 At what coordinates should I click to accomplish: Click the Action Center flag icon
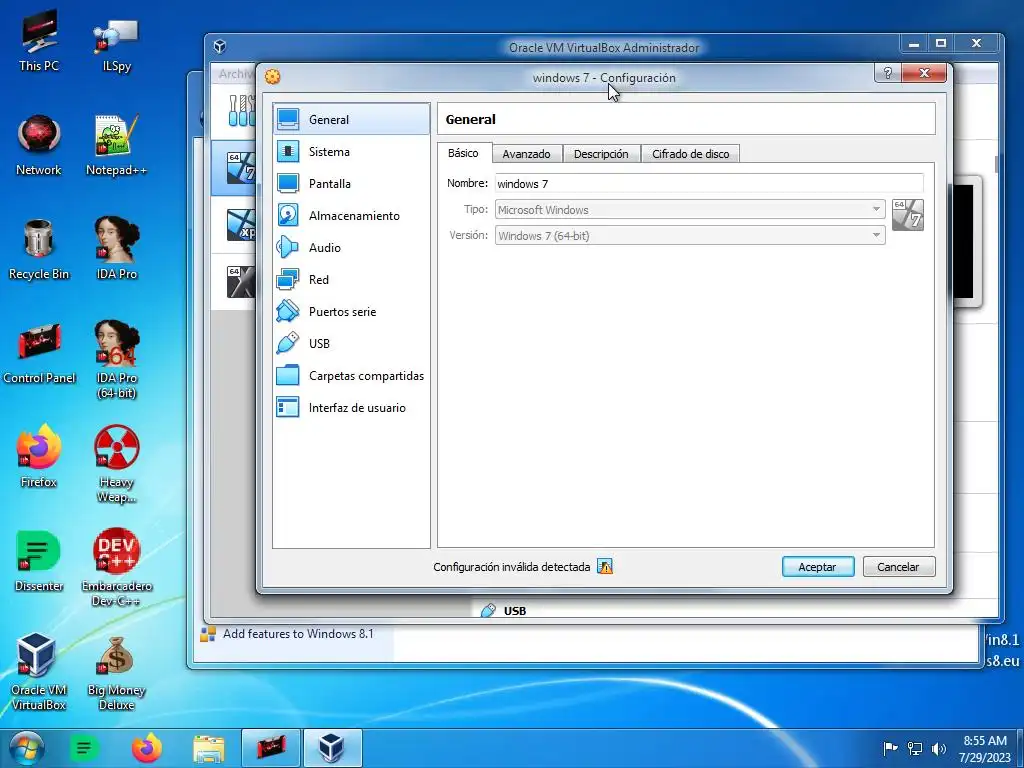890,748
